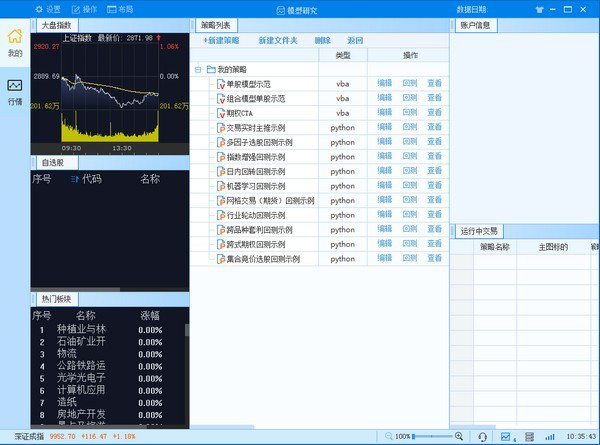
Task: Click the signal bars icon in status bar
Action: pyautogui.click(x=550, y=437)
